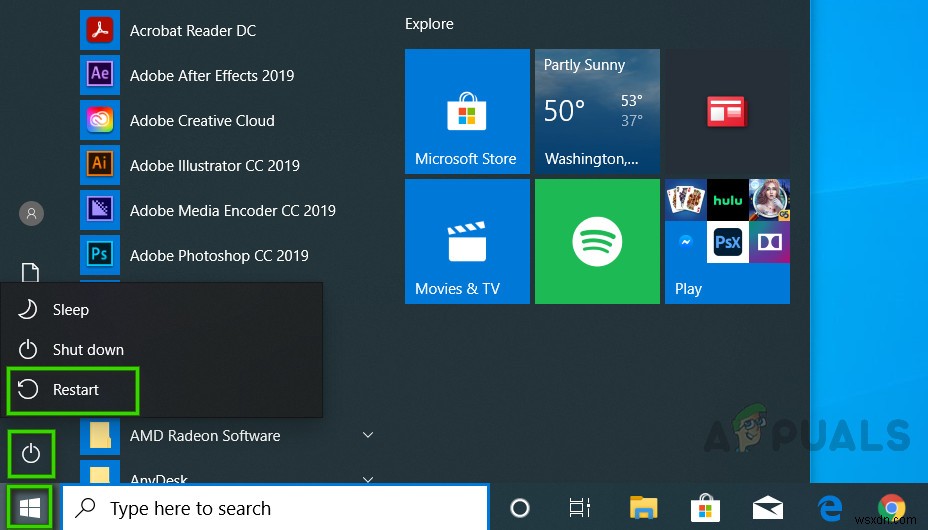Image resolution: width=928 pixels, height=530 pixels.
Task: Click the Type here to search box
Action: point(276,508)
